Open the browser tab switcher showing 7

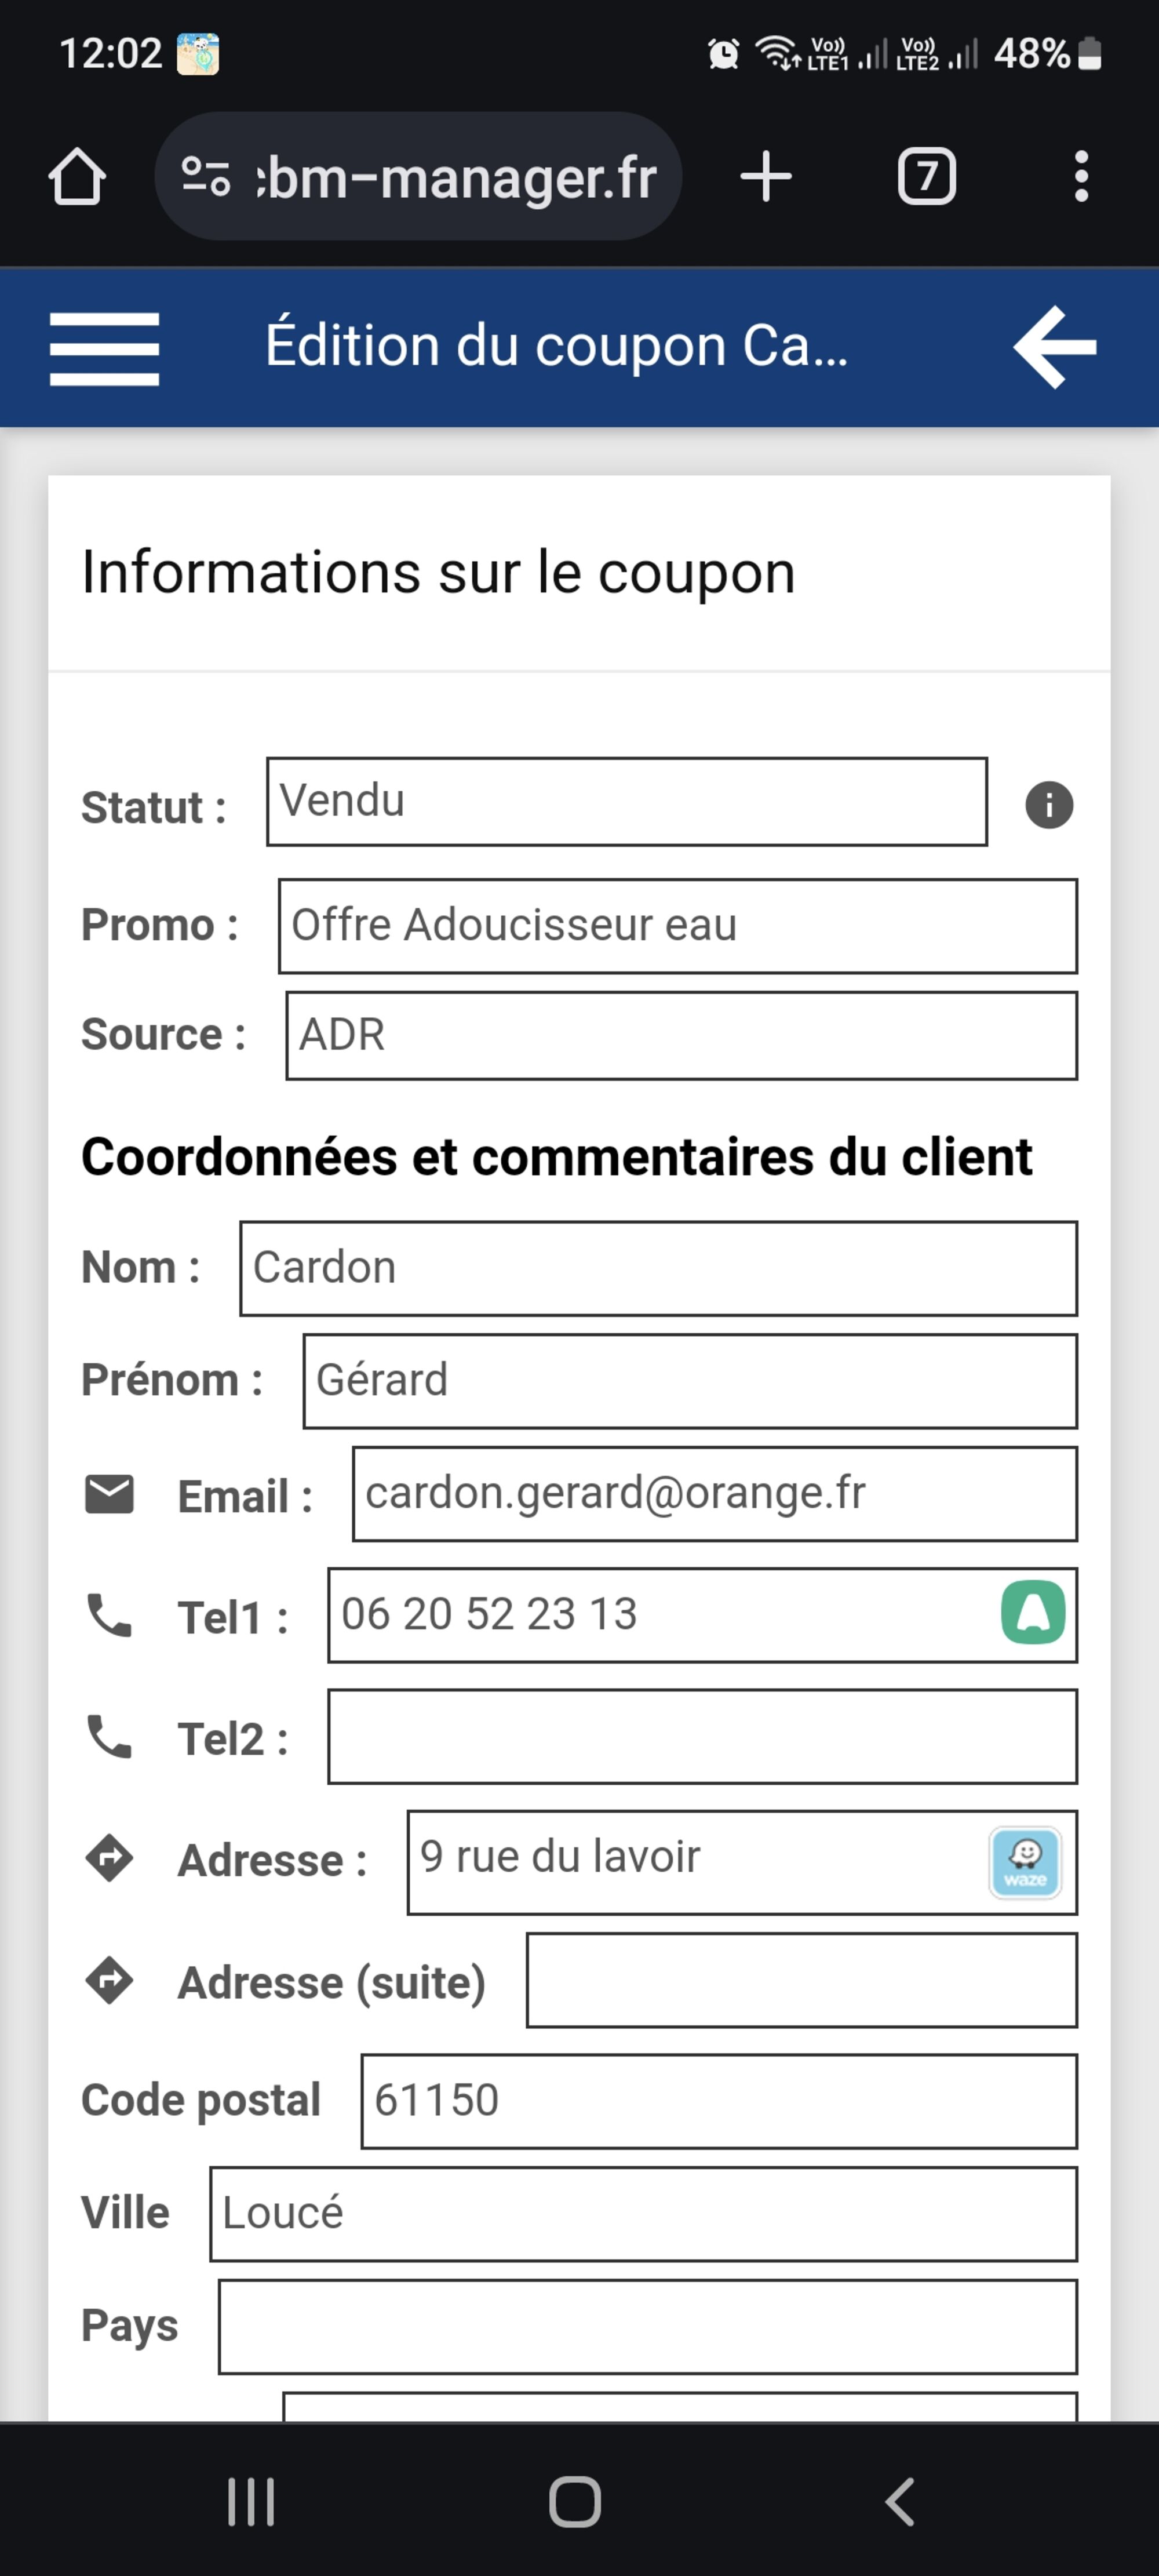(926, 177)
